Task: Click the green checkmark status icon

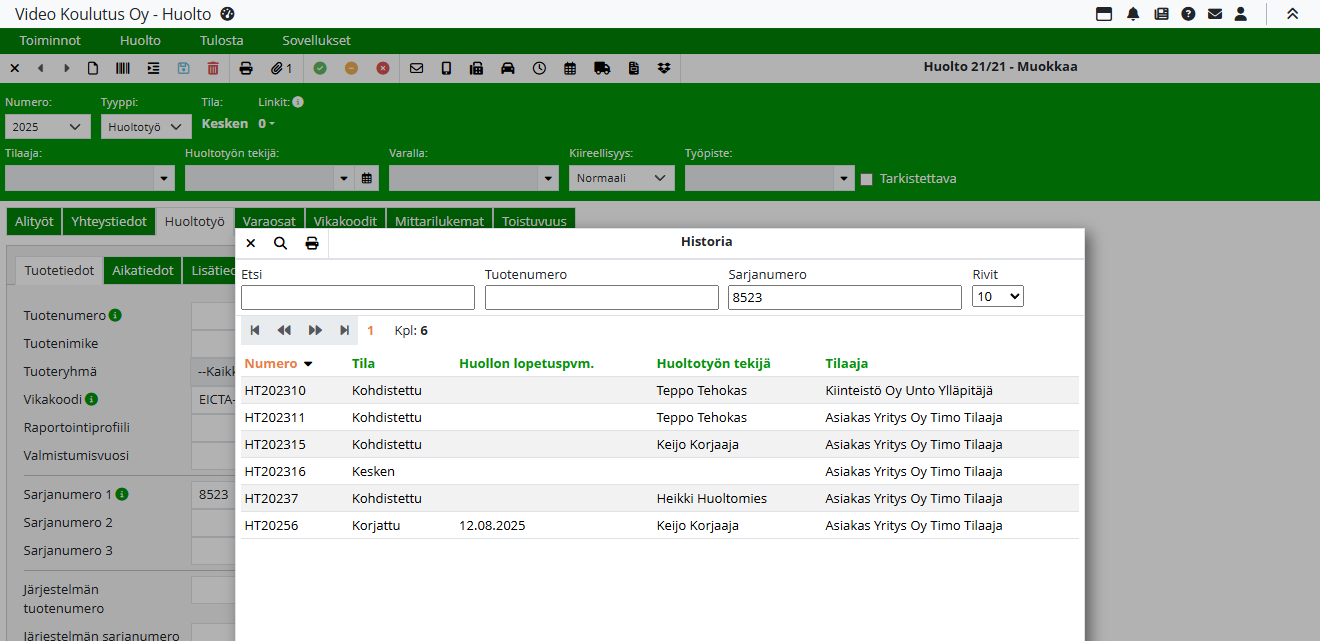Action: pyautogui.click(x=320, y=68)
